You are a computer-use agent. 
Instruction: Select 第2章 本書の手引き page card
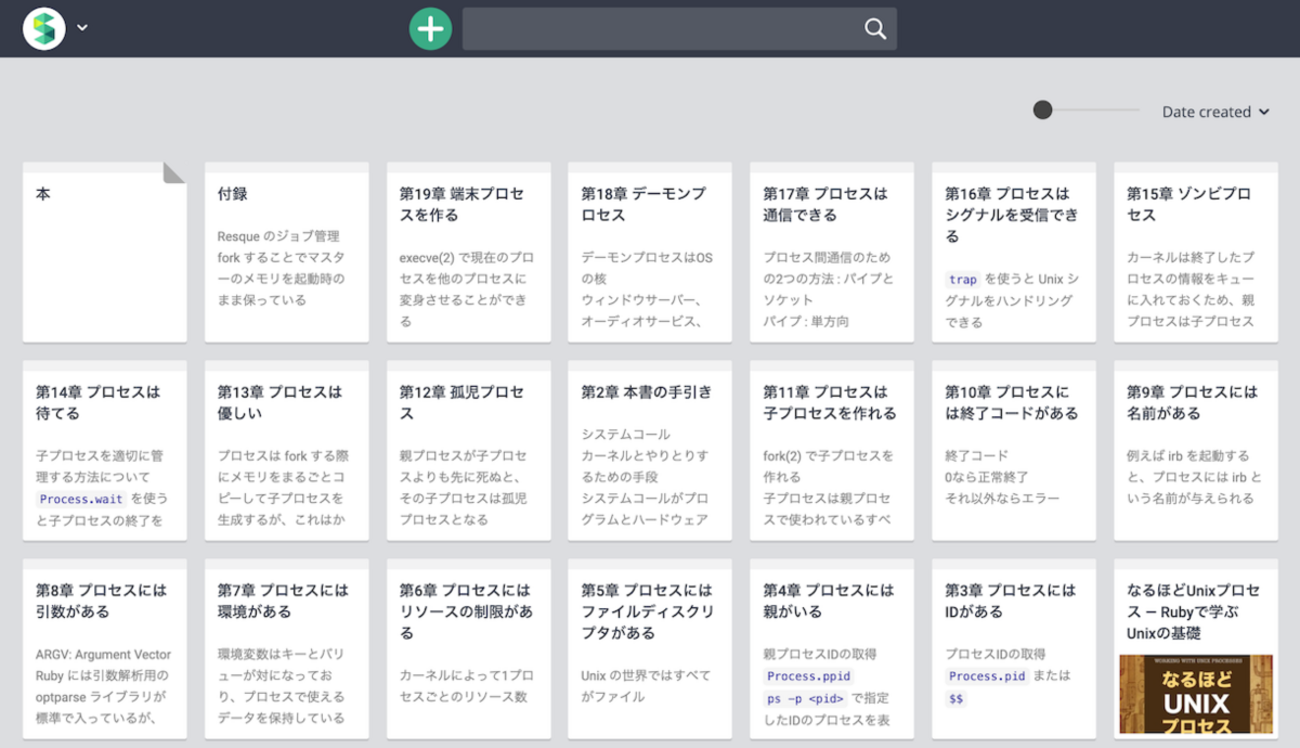[650, 450]
